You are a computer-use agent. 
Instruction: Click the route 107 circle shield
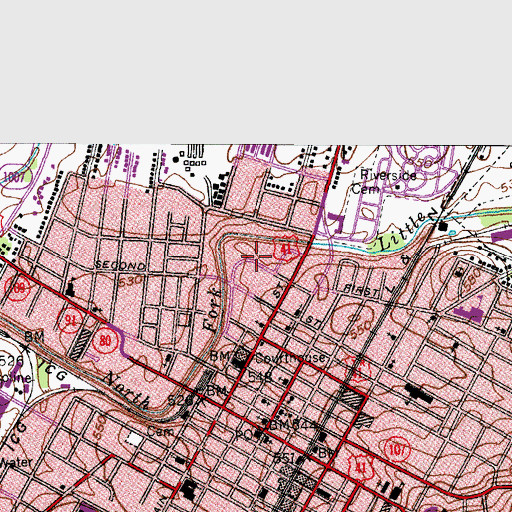tap(397, 450)
